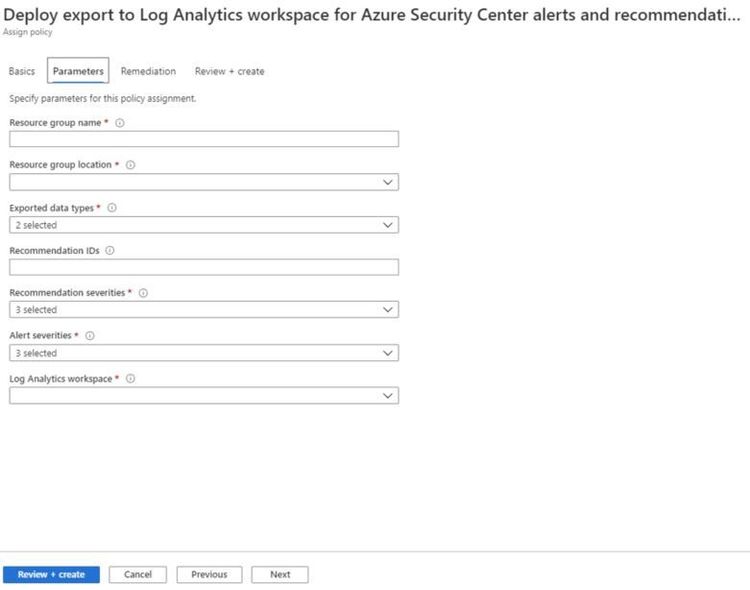The image size is (750, 590).
Task: Click info icon beside Resource group location
Action: (x=130, y=165)
